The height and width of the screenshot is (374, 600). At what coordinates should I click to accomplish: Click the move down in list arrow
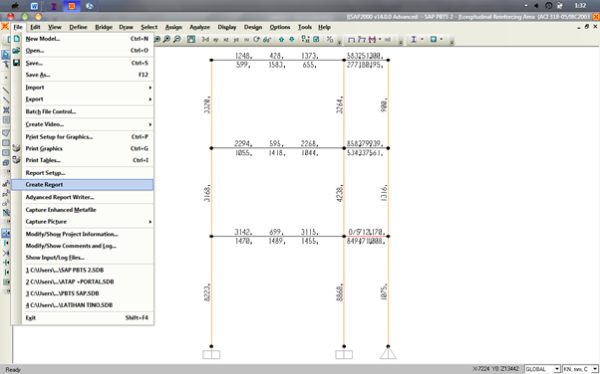click(x=292, y=39)
